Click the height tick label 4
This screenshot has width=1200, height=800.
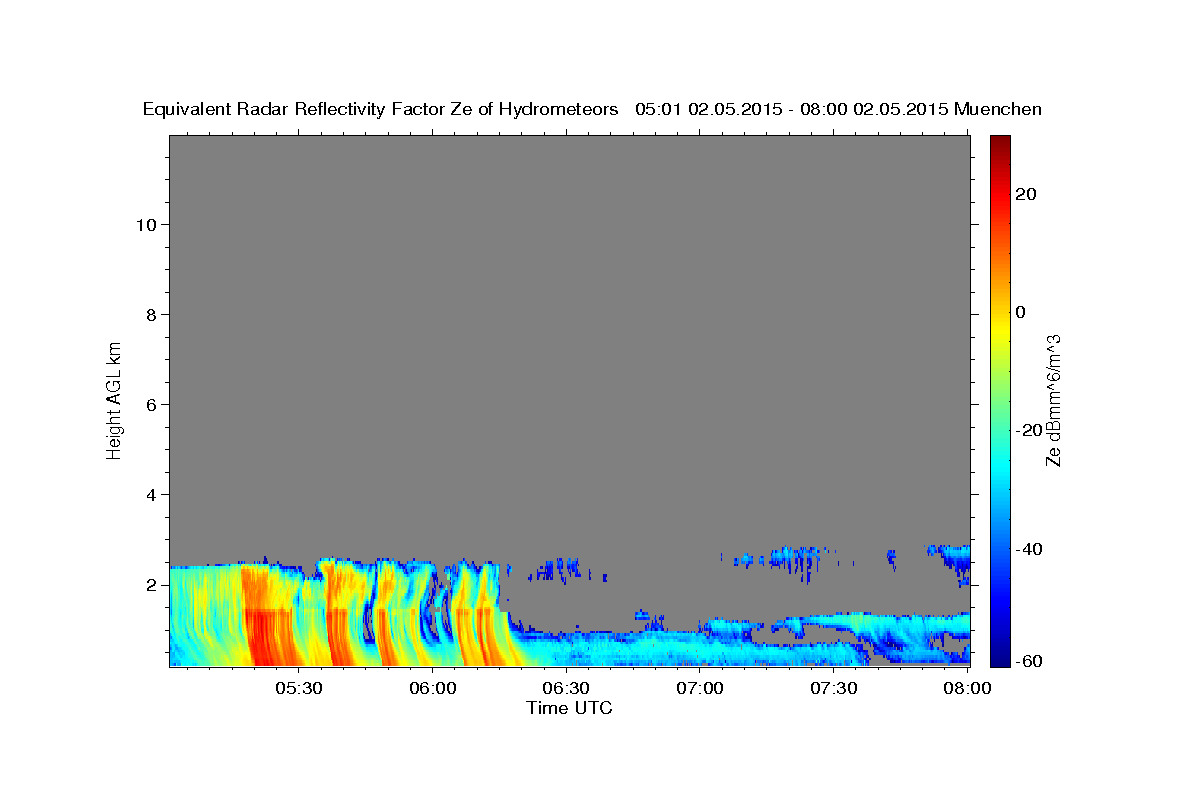point(152,495)
